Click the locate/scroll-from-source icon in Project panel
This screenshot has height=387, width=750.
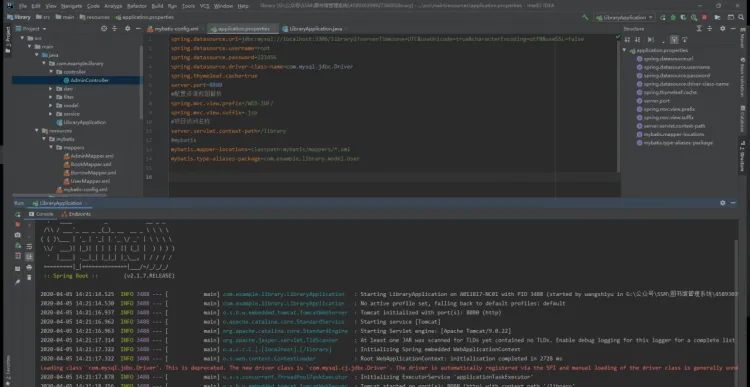point(104,29)
